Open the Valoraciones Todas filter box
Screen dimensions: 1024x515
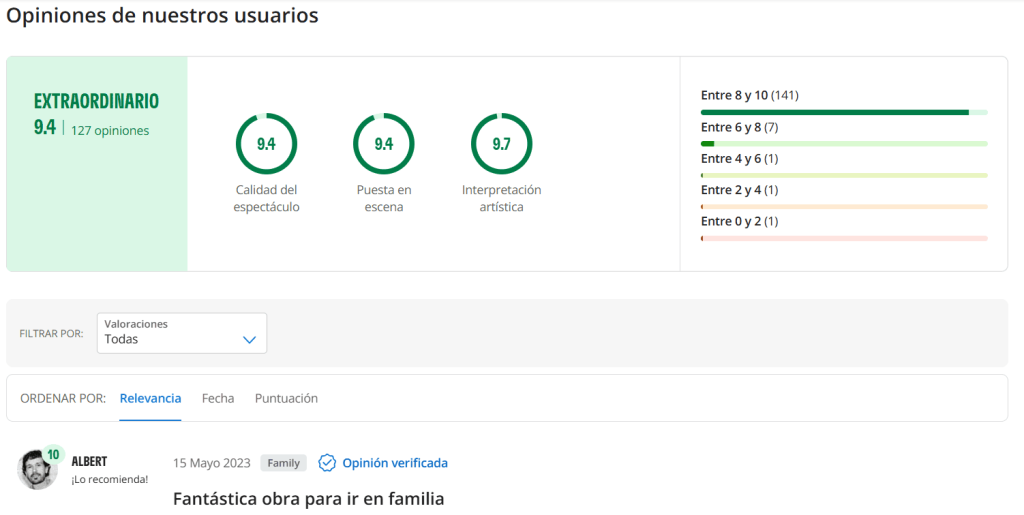click(x=182, y=333)
